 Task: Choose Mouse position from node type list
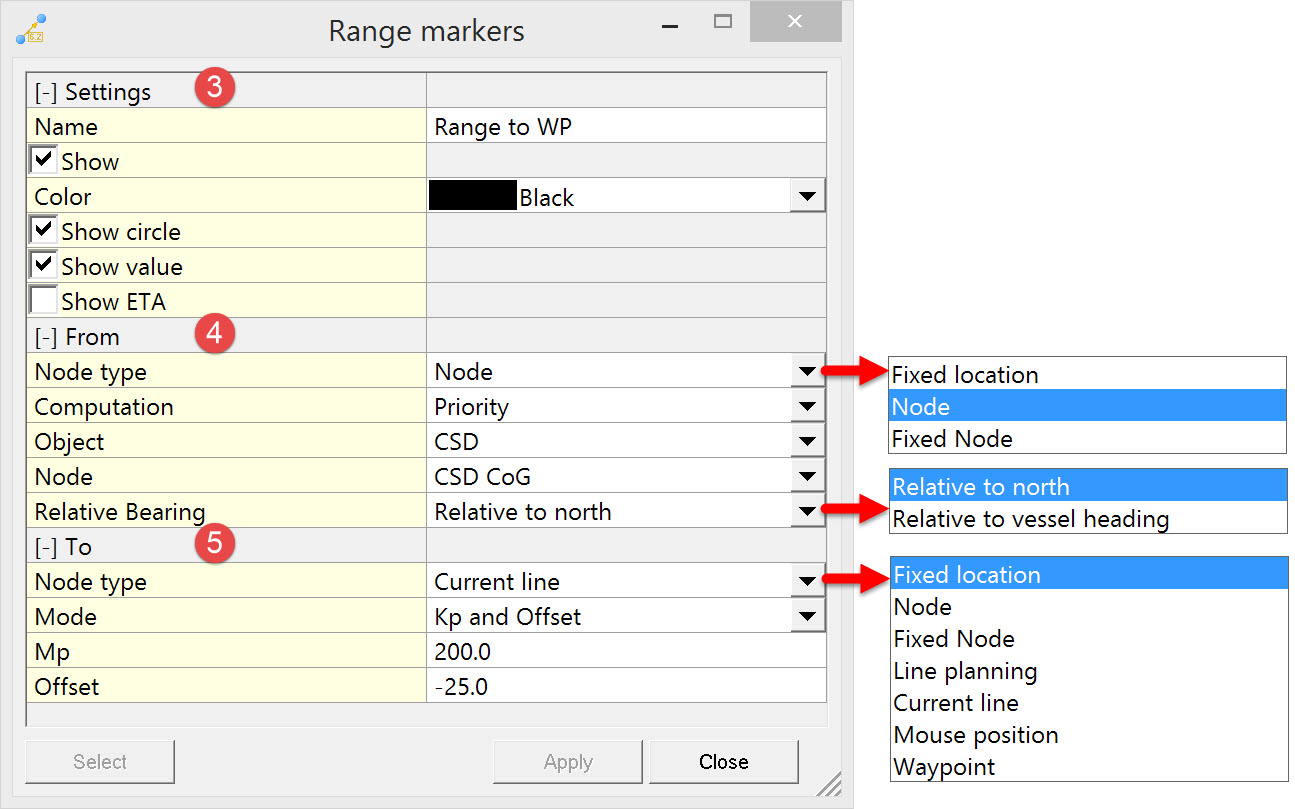click(x=975, y=735)
